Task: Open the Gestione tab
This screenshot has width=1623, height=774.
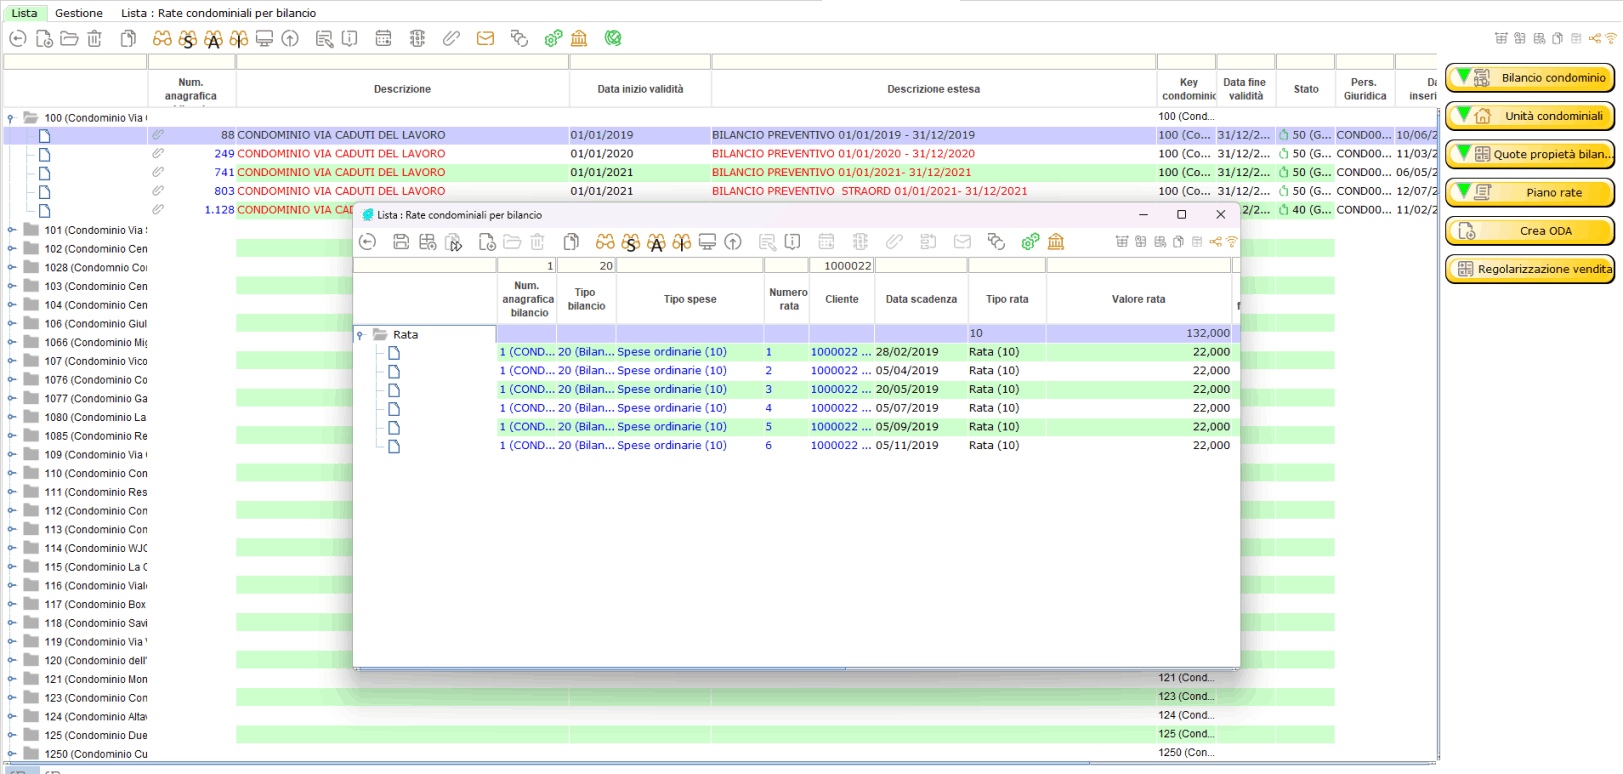Action: pos(79,13)
